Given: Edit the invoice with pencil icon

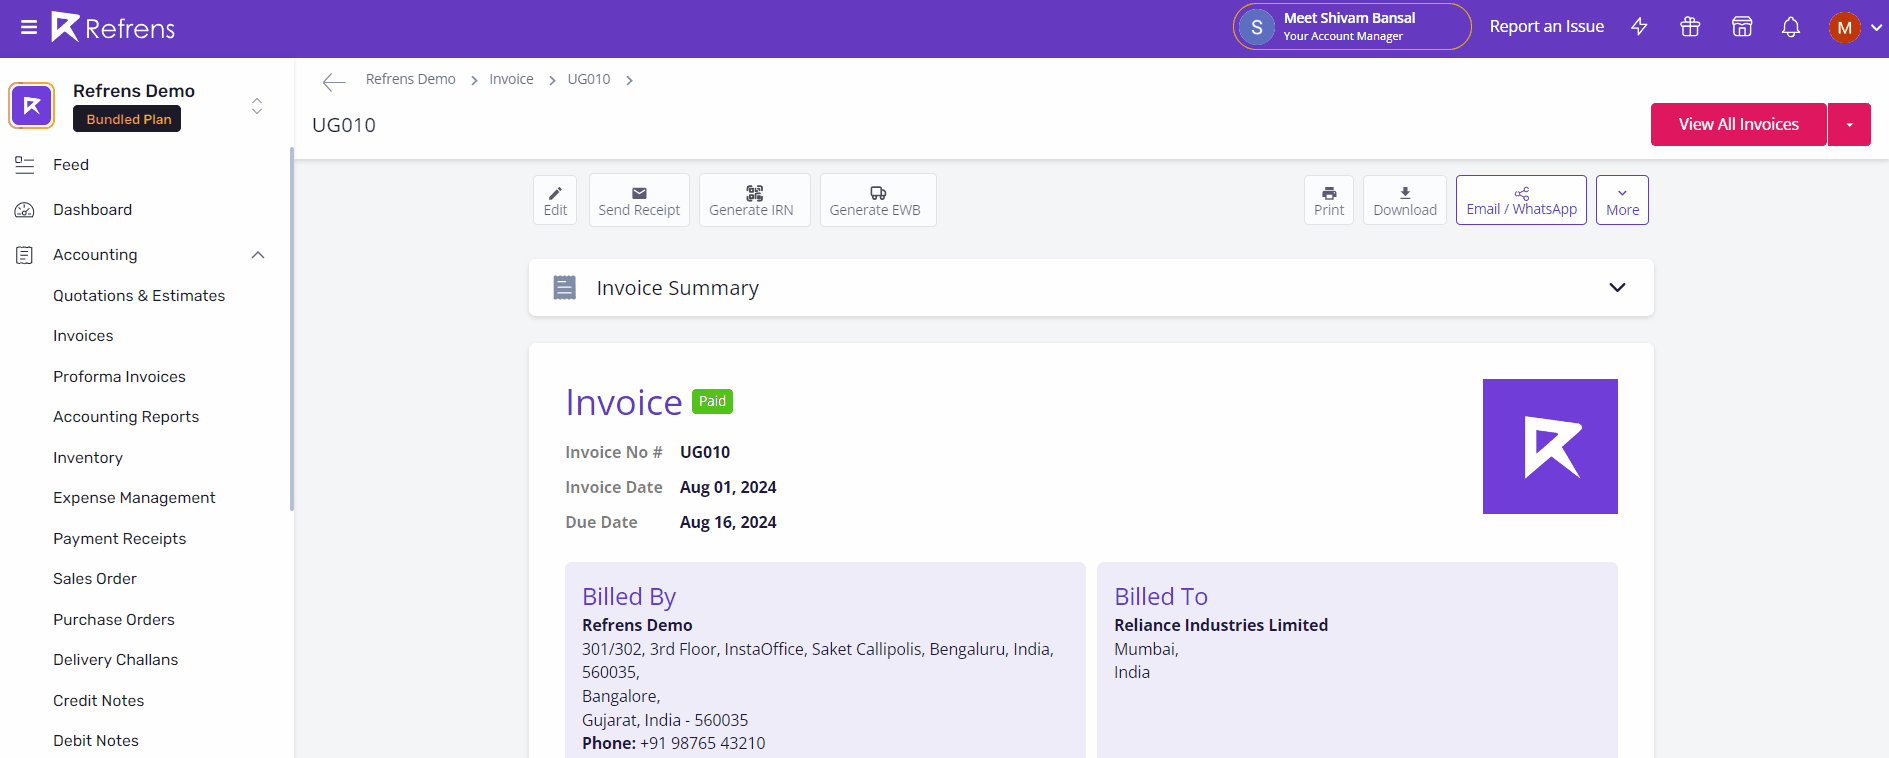Looking at the screenshot, I should coord(555,200).
